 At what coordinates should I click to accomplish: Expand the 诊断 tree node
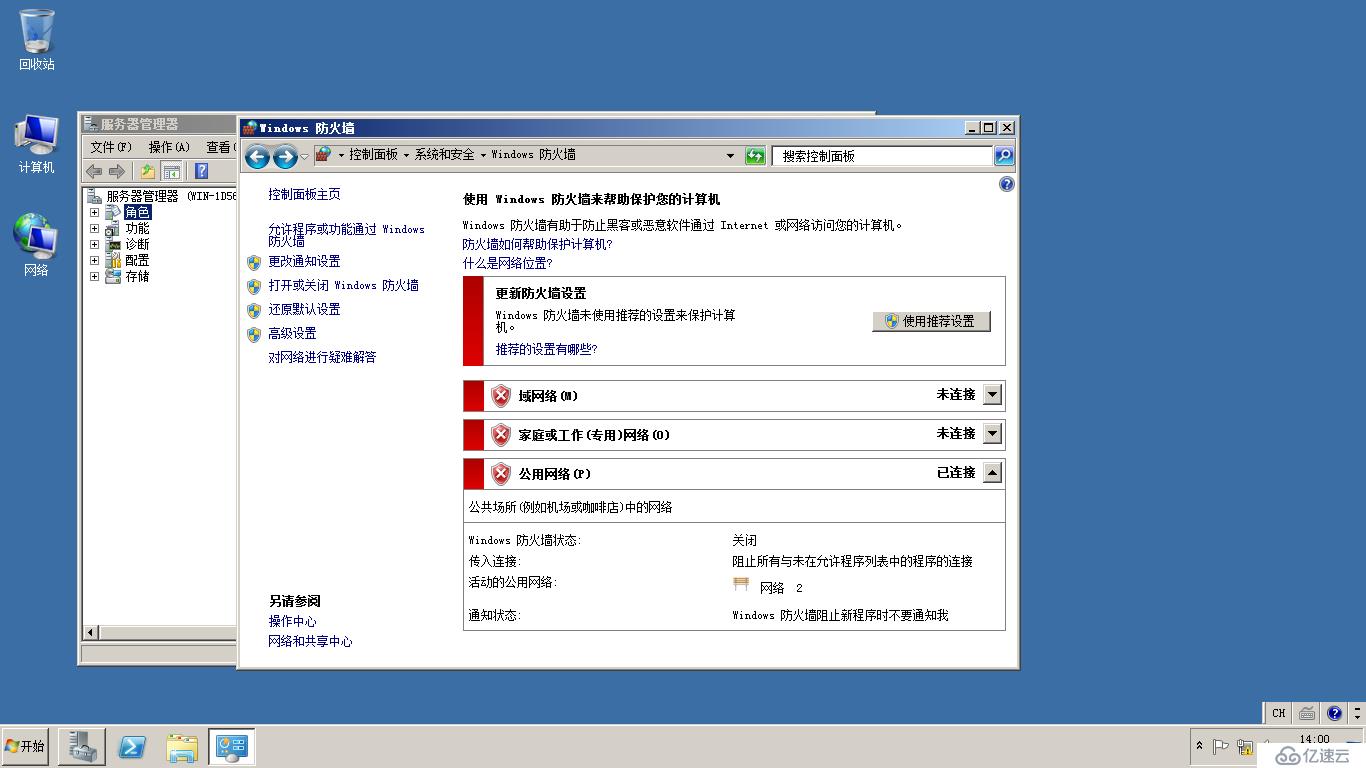click(94, 244)
